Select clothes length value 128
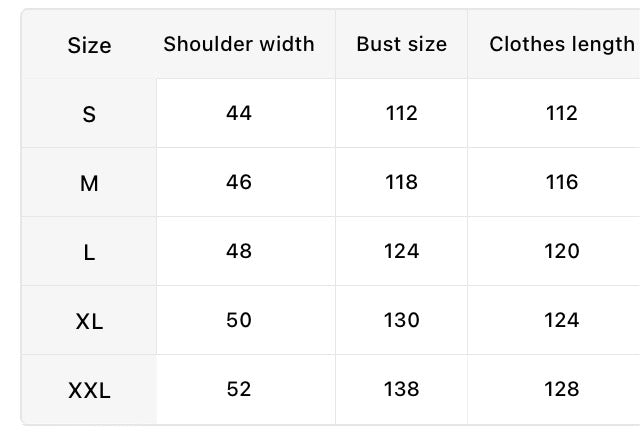This screenshot has width=640, height=434. (562, 389)
